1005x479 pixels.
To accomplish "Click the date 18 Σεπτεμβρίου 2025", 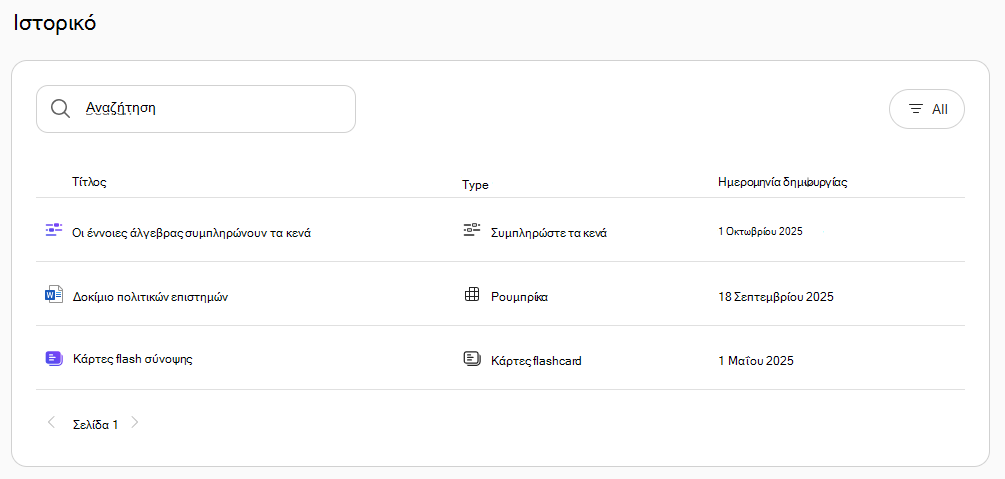I will click(x=776, y=297).
